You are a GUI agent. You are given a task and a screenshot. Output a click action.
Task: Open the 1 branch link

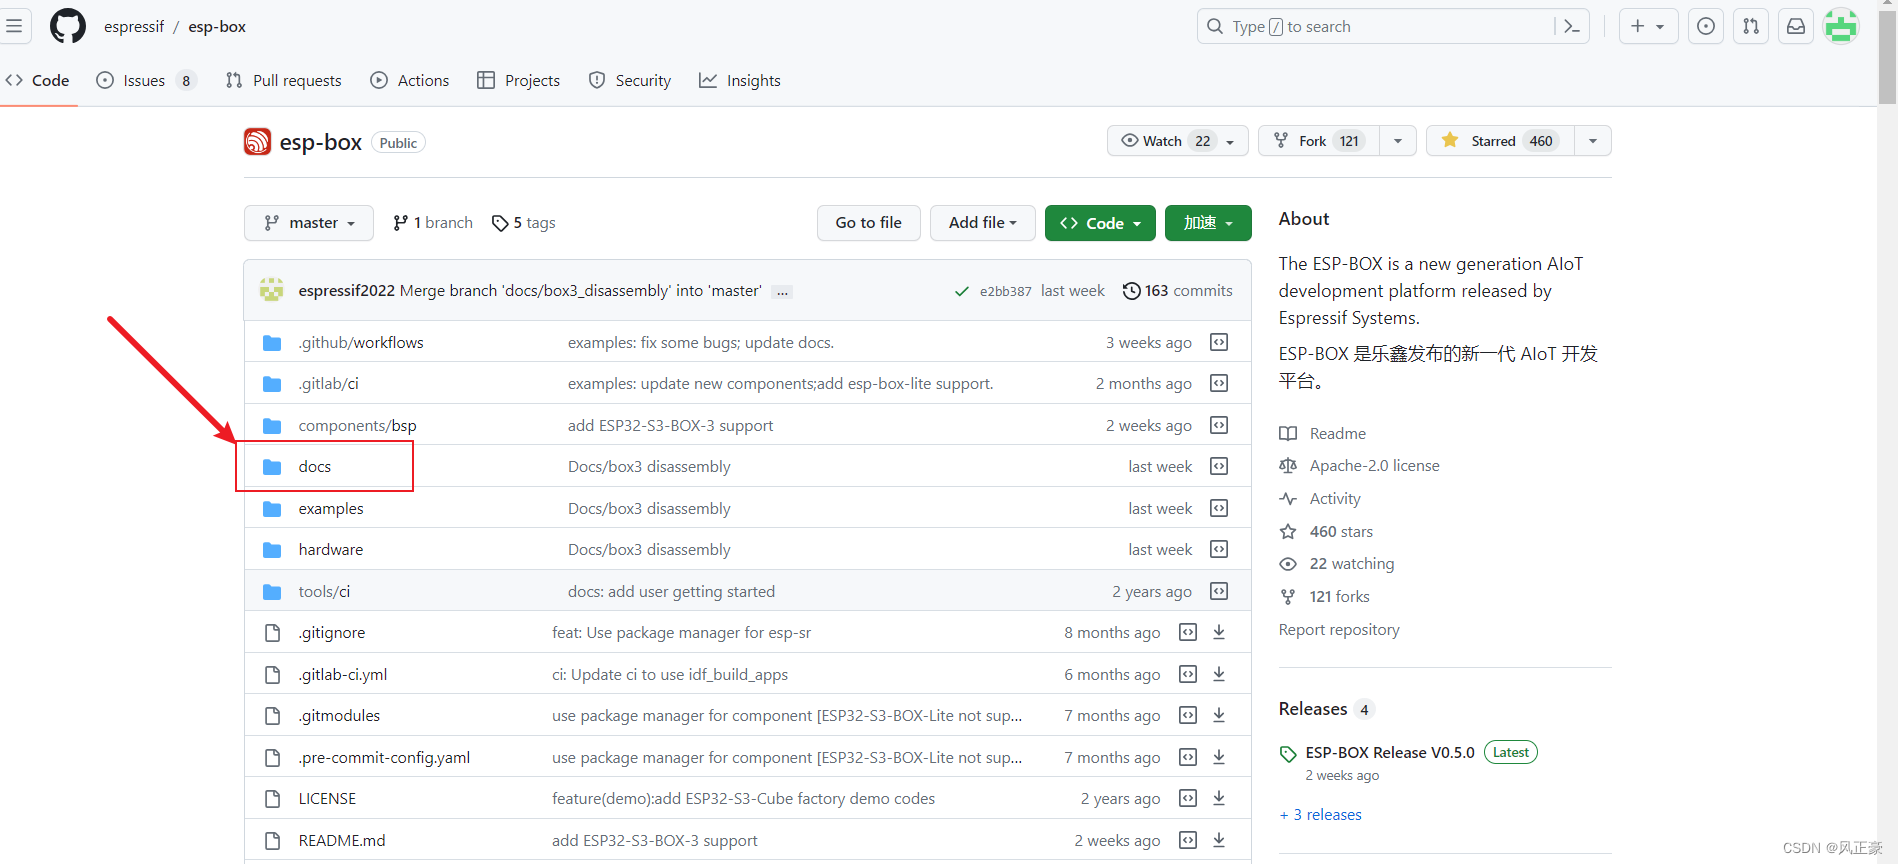click(433, 223)
